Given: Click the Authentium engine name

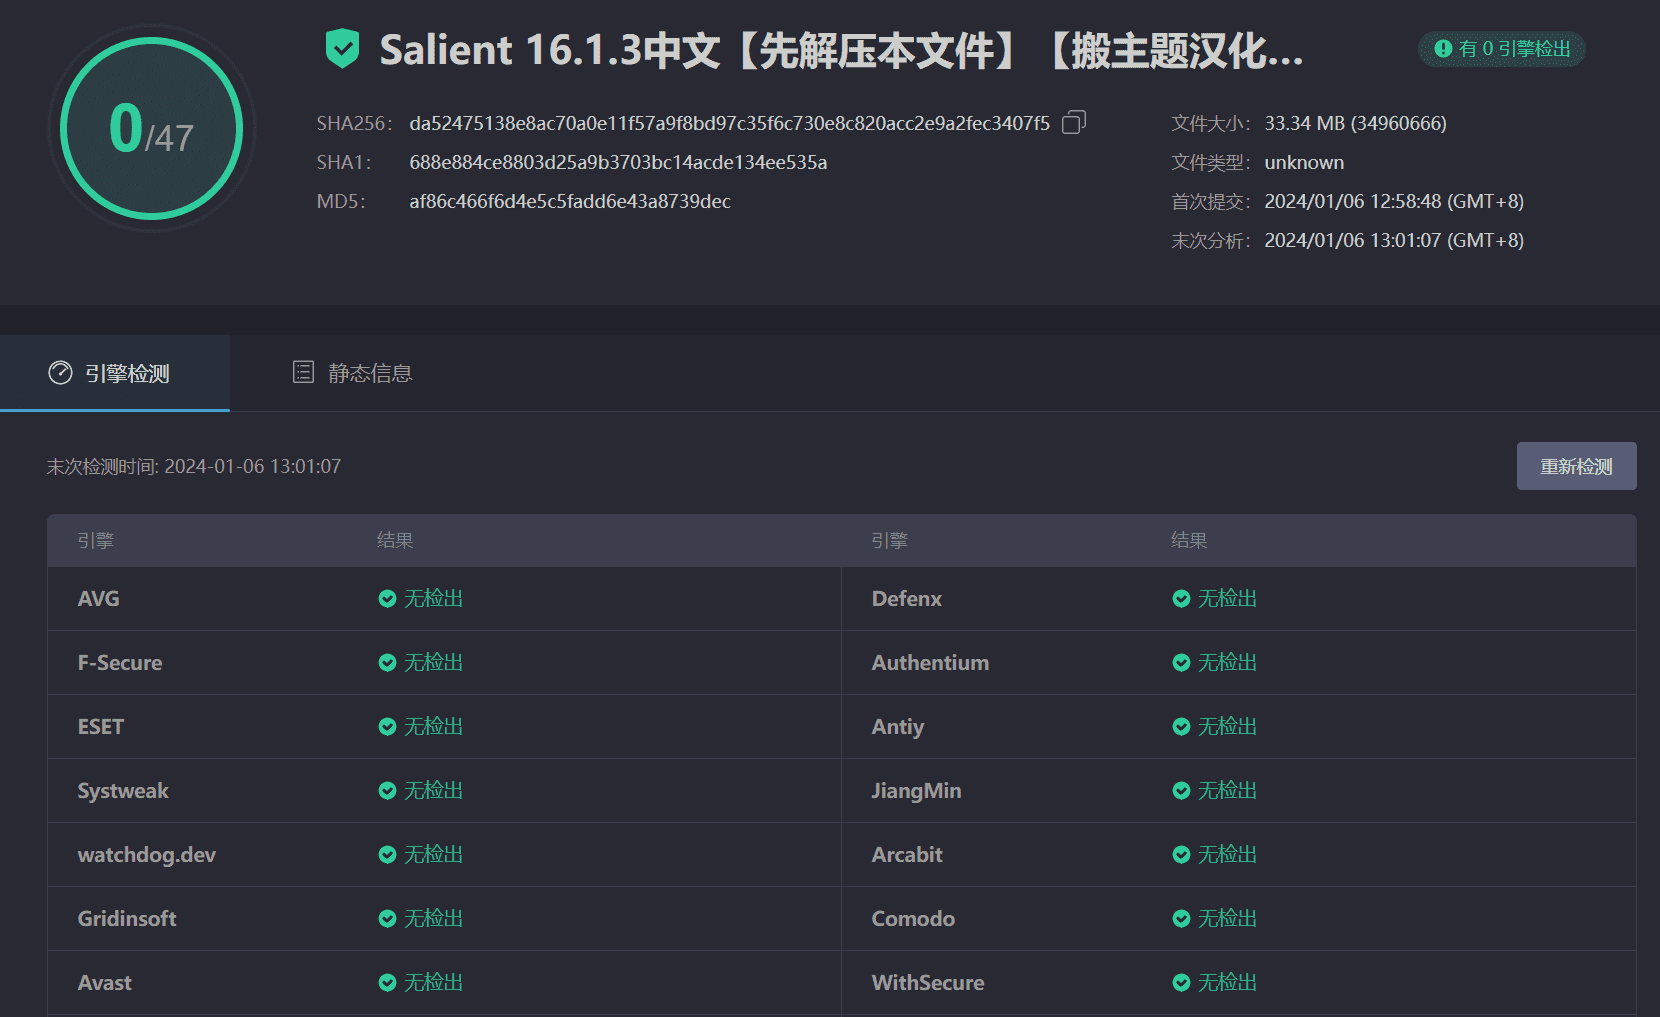Looking at the screenshot, I should (x=930, y=663).
